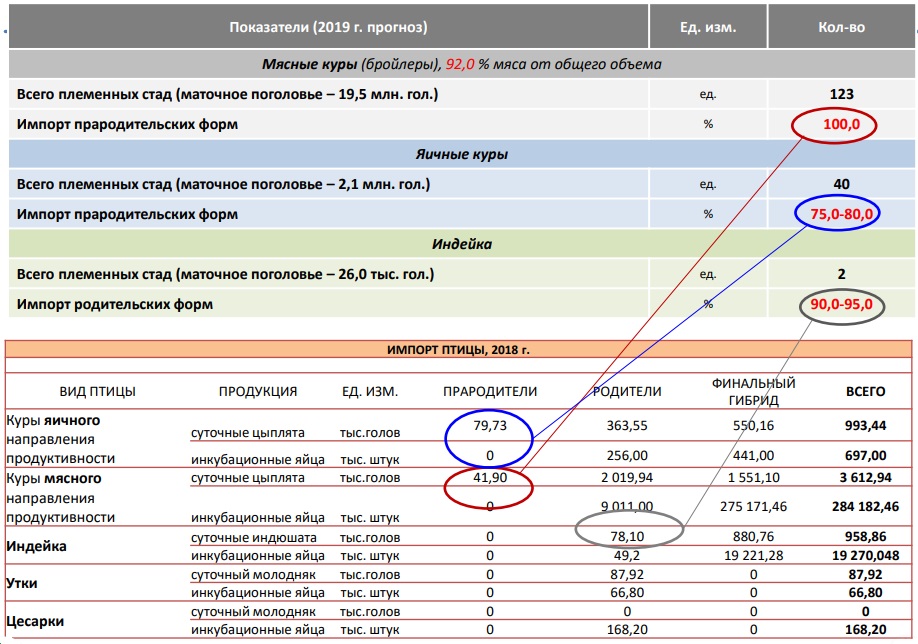Image resolution: width=918 pixels, height=644 pixels.
Task: Click the header 'Показатели (2019 г. прогноз)'
Action: [x=328, y=27]
